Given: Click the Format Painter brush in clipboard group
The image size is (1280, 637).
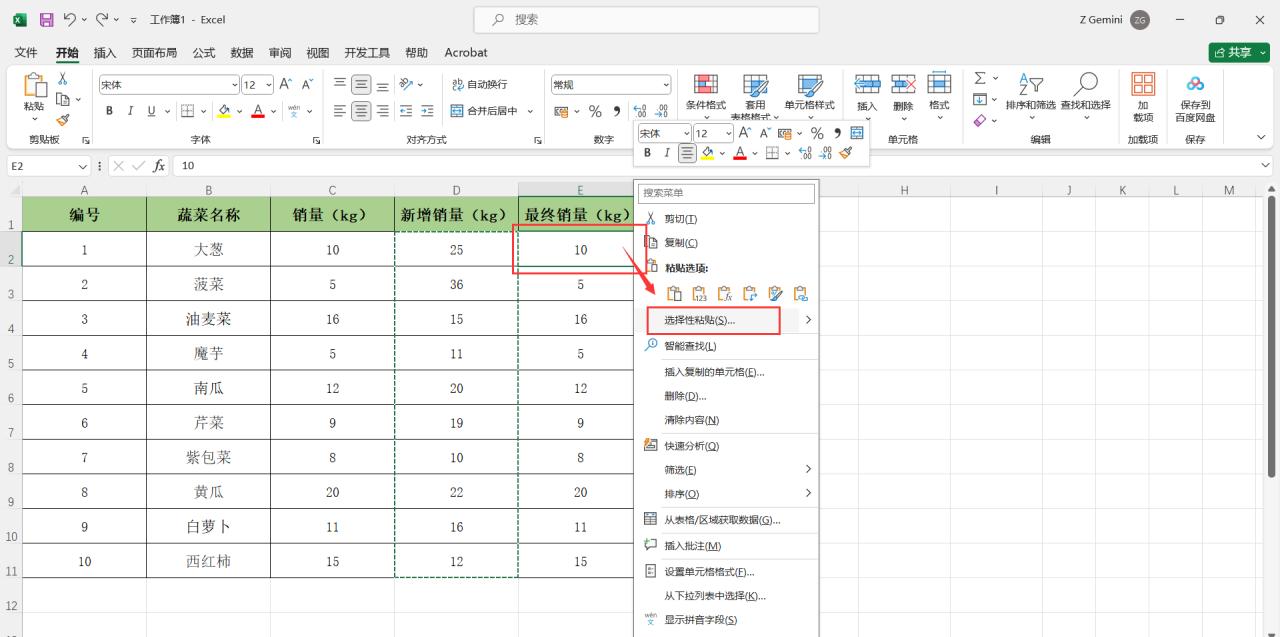Looking at the screenshot, I should 62,119.
